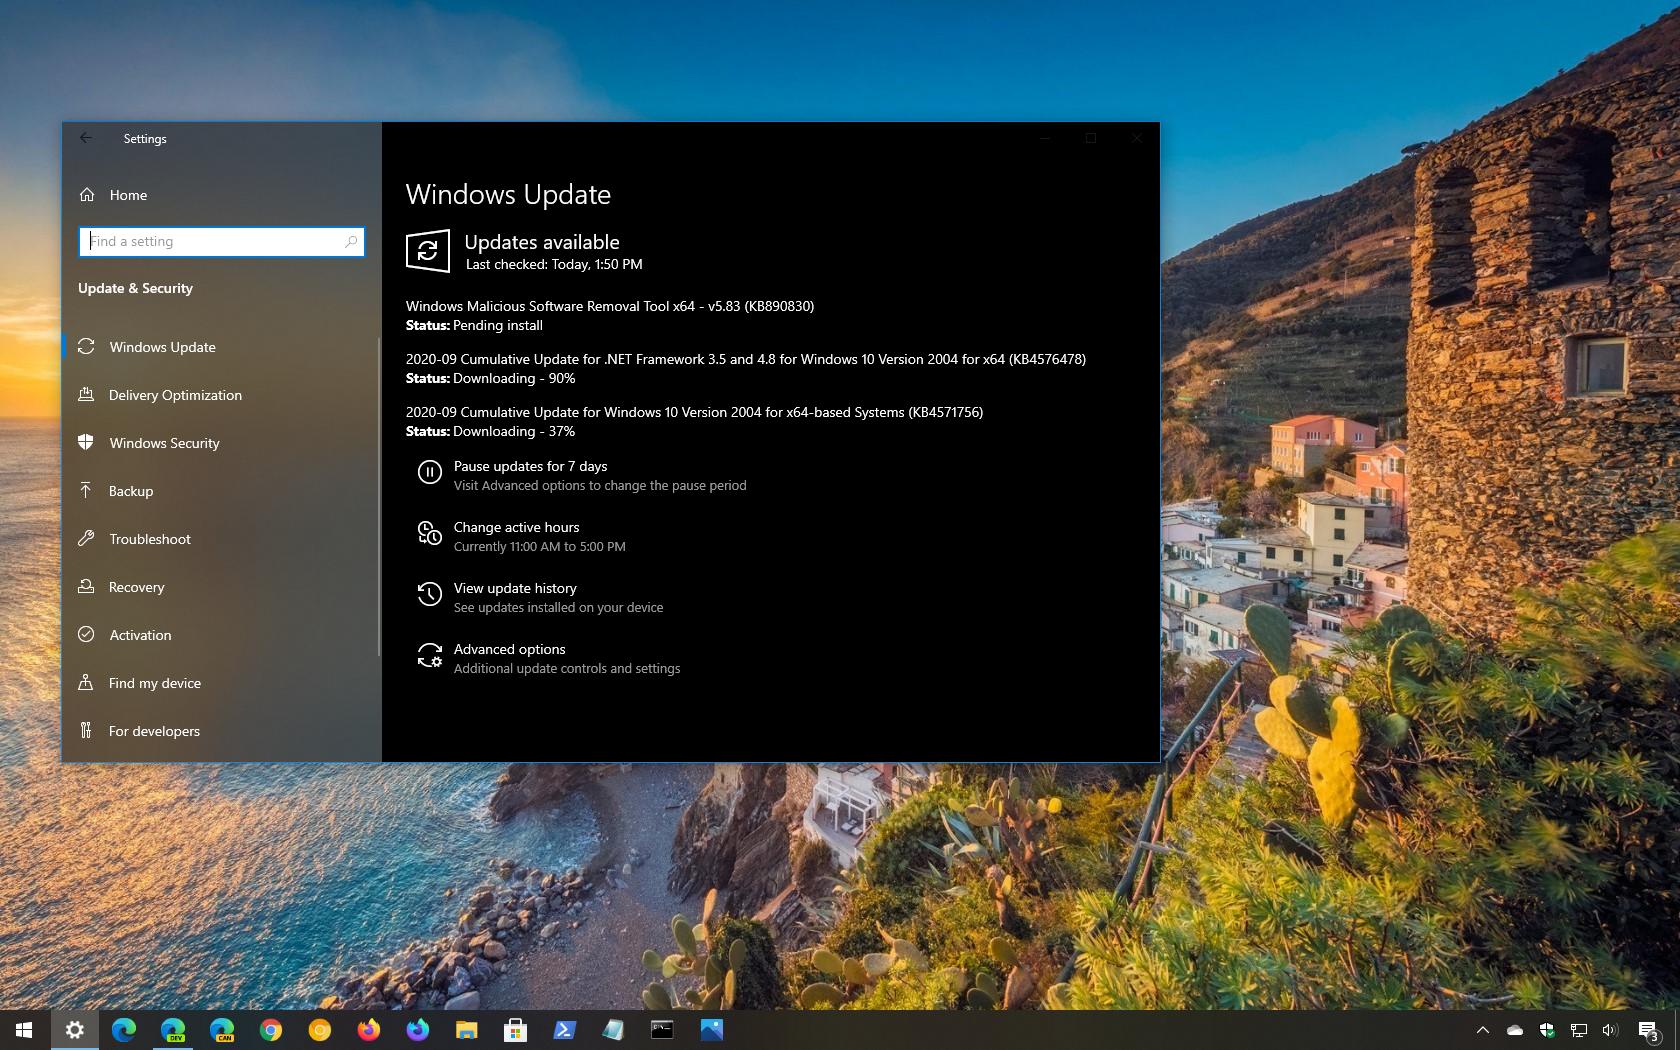Screen dimensions: 1680x1050
Task: Select Troubleshoot in the sidebar
Action: [149, 539]
